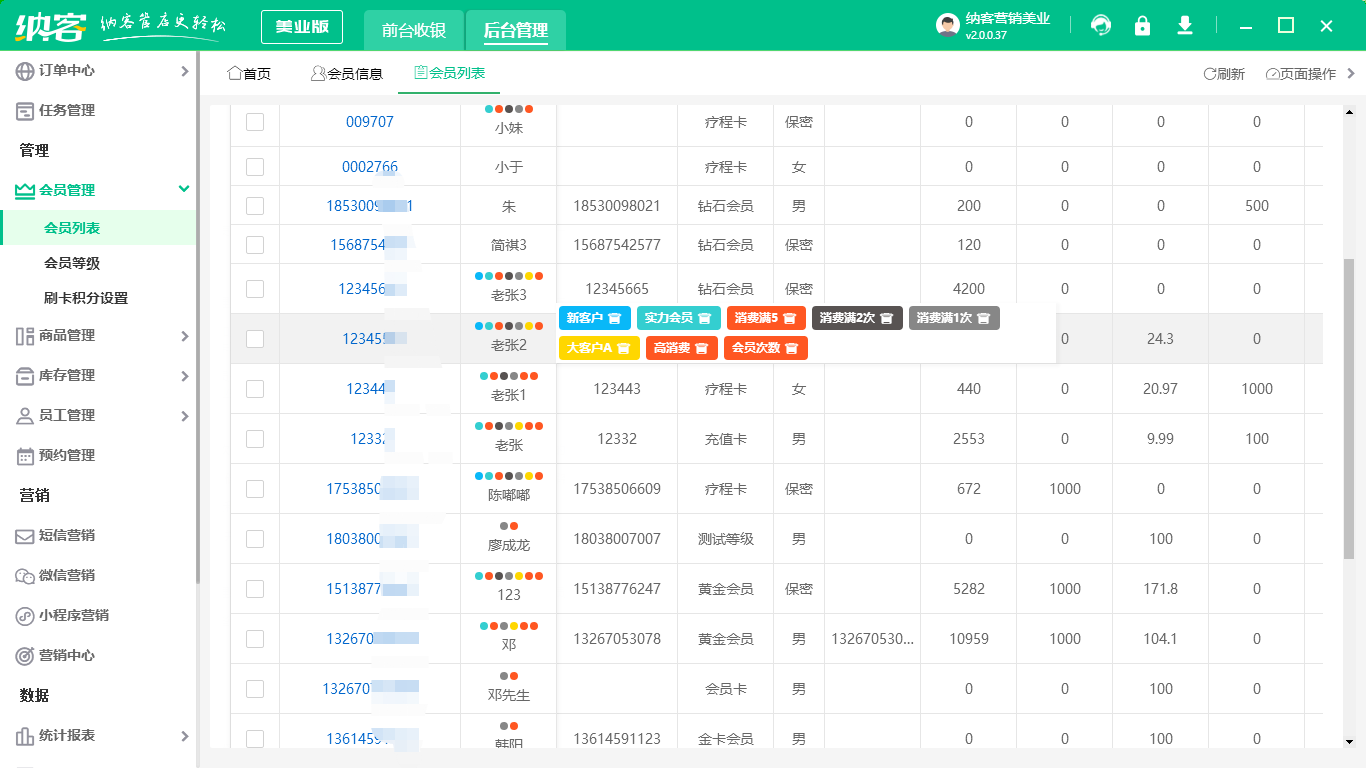Switch to 后台管理 tab
Image resolution: width=1366 pixels, height=768 pixels.
[516, 30]
